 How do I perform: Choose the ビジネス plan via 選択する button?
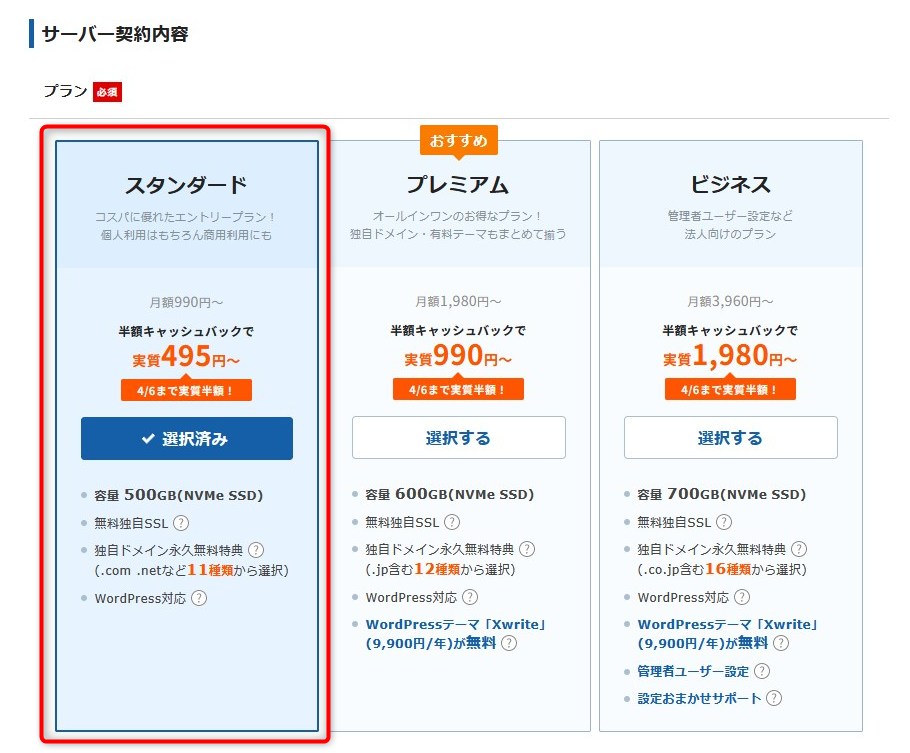click(731, 438)
